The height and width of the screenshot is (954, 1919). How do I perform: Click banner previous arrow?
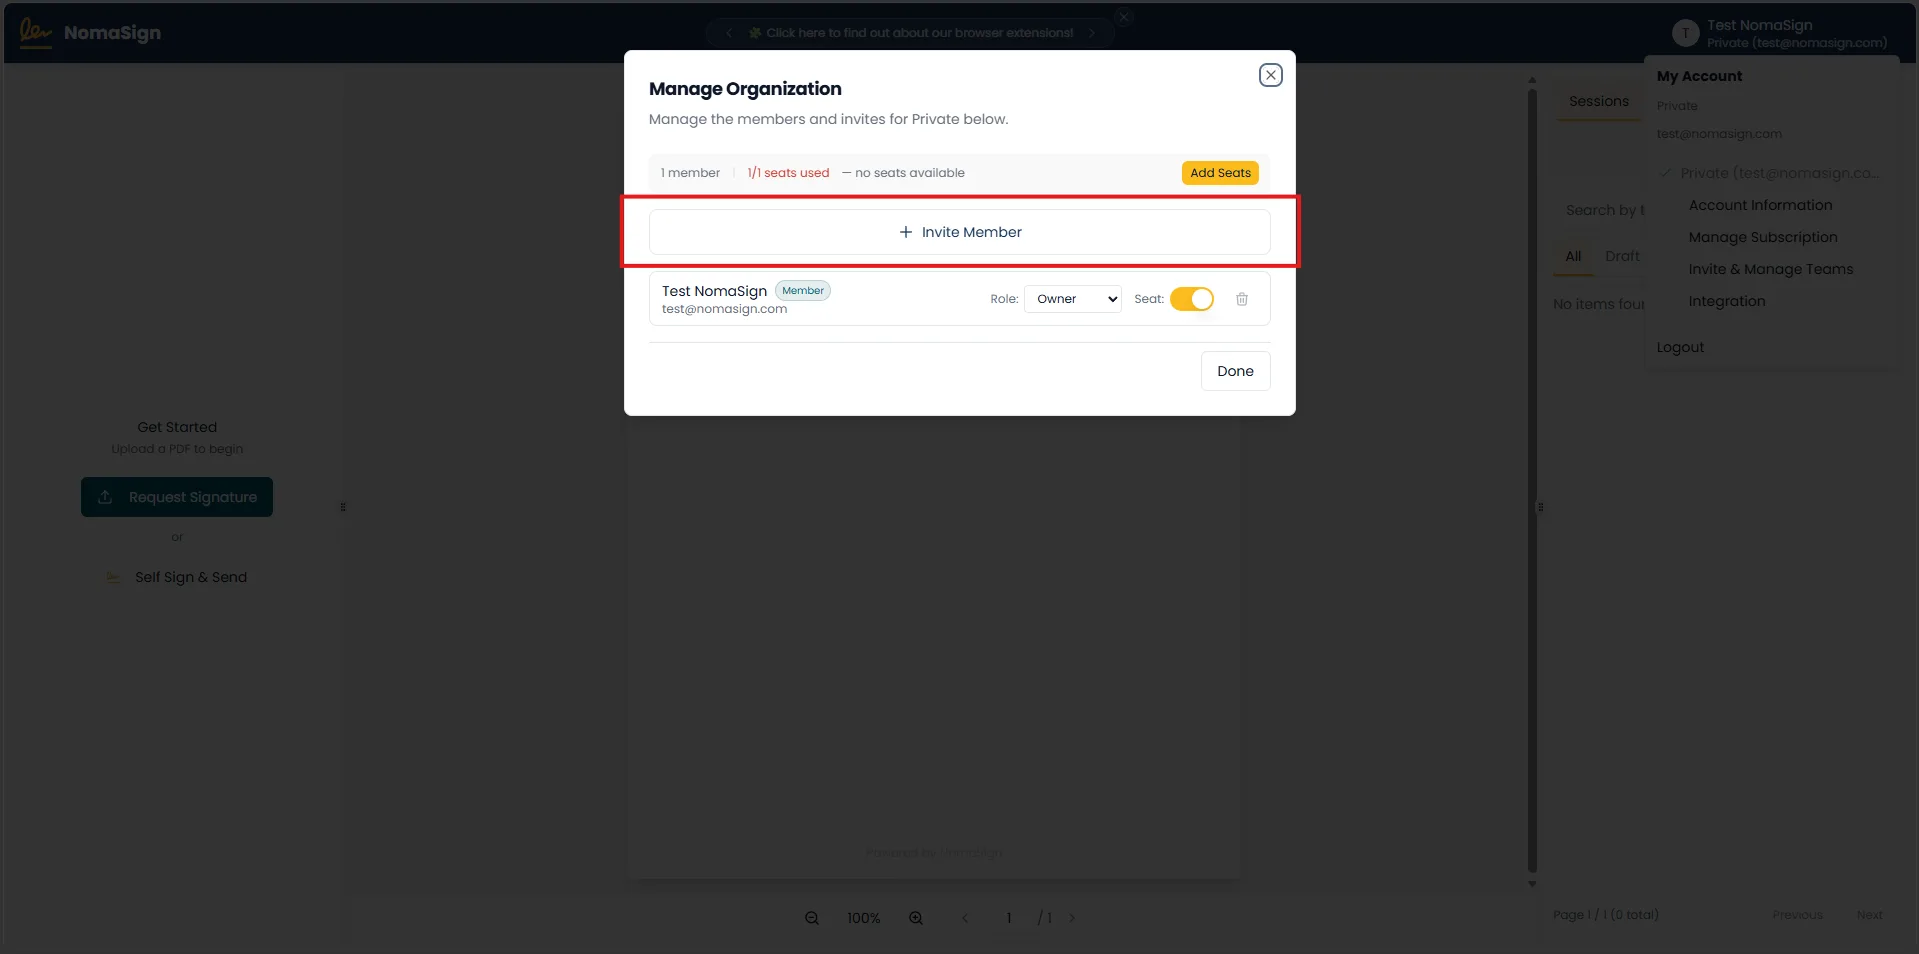[729, 33]
